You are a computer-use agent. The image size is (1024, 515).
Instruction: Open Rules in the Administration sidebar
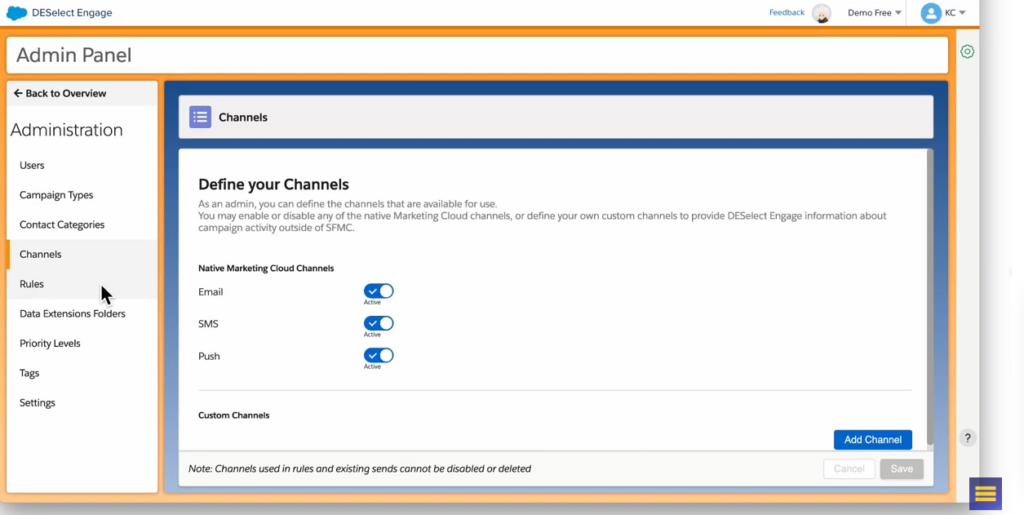click(x=32, y=284)
